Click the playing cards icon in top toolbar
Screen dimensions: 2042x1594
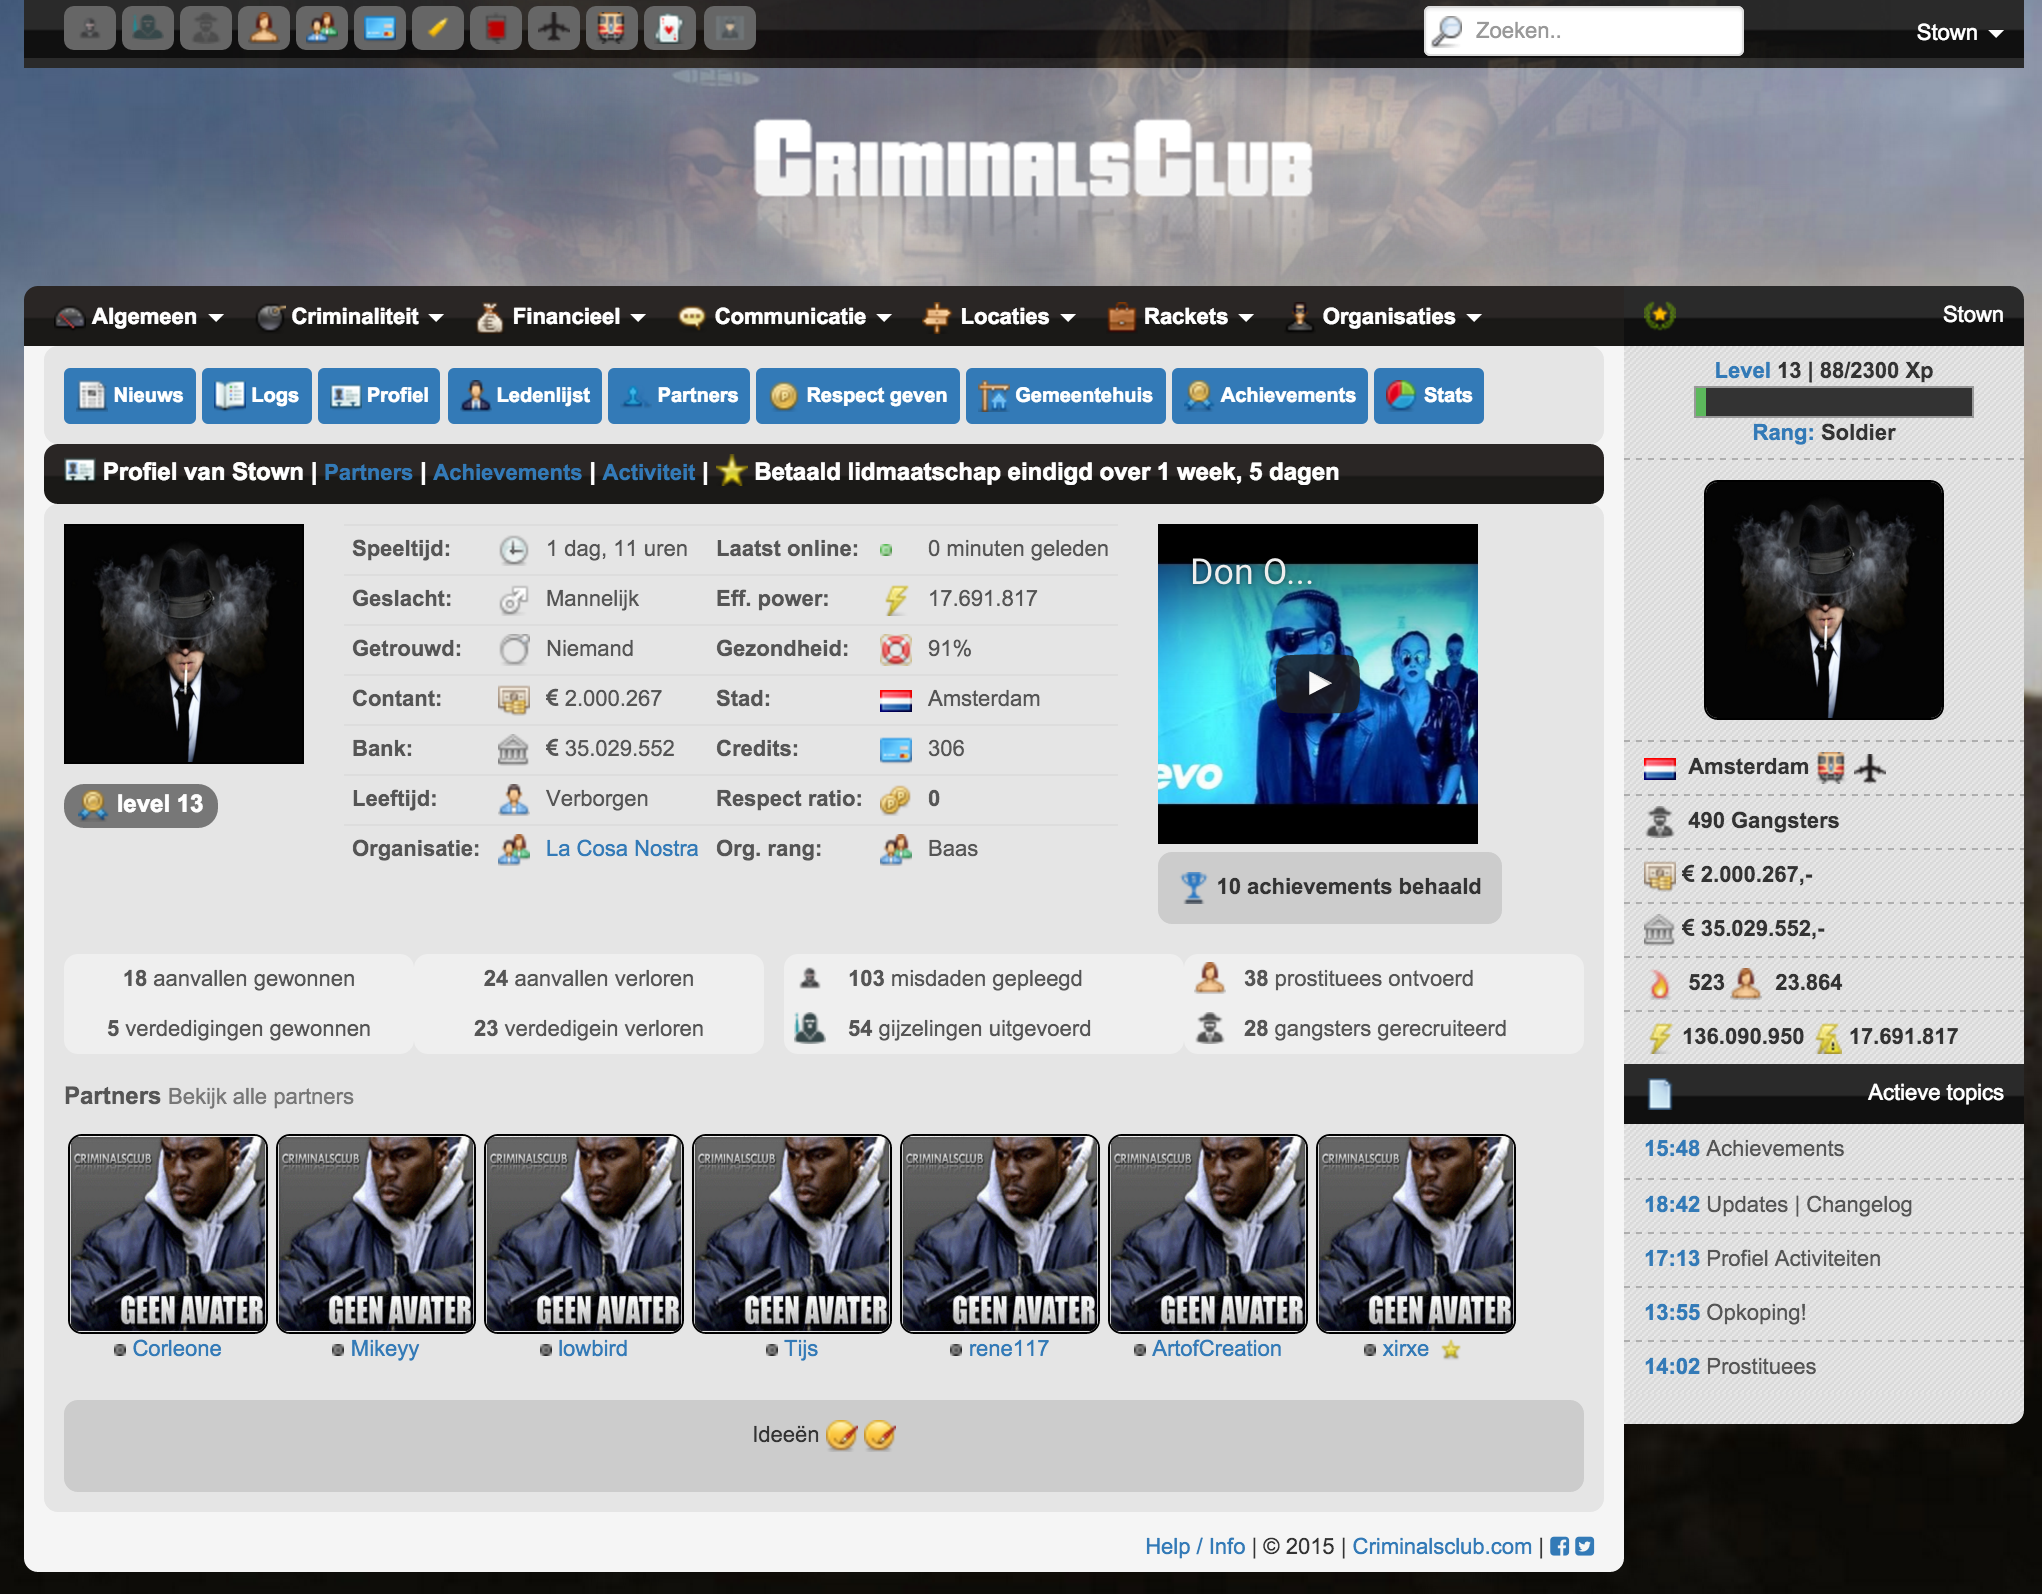(670, 29)
